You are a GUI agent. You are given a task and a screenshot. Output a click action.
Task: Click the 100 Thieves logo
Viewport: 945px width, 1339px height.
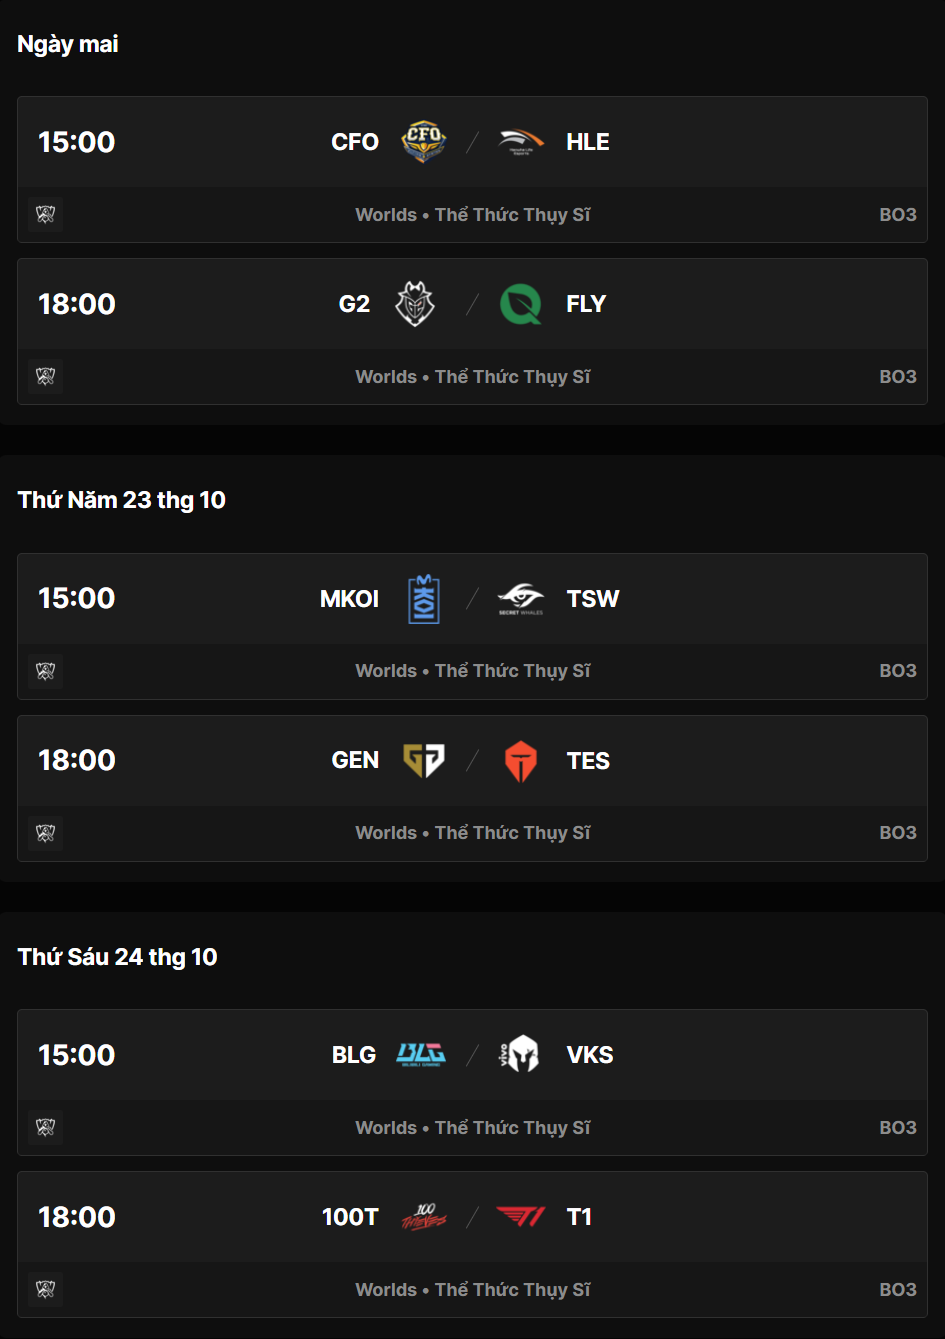click(424, 1217)
